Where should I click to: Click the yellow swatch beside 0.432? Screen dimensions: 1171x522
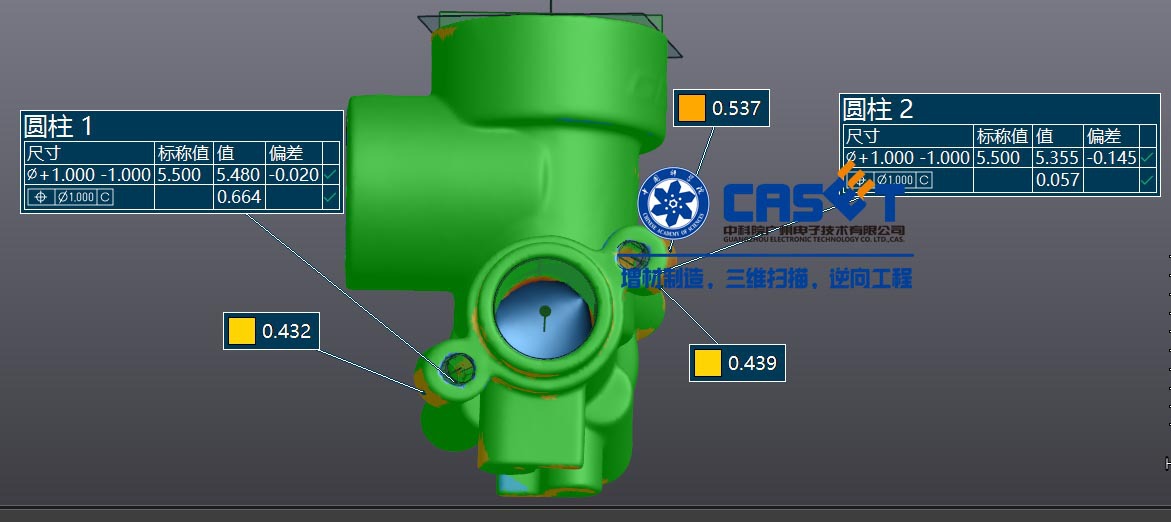[x=241, y=331]
